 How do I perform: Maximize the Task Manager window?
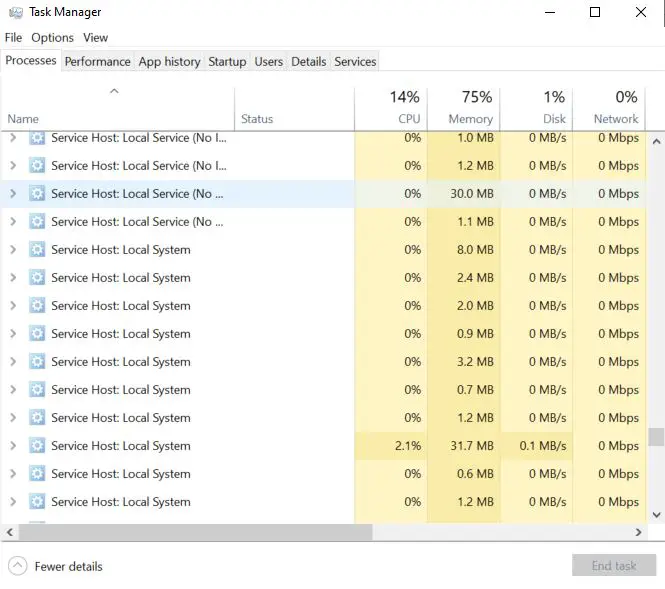pyautogui.click(x=595, y=12)
